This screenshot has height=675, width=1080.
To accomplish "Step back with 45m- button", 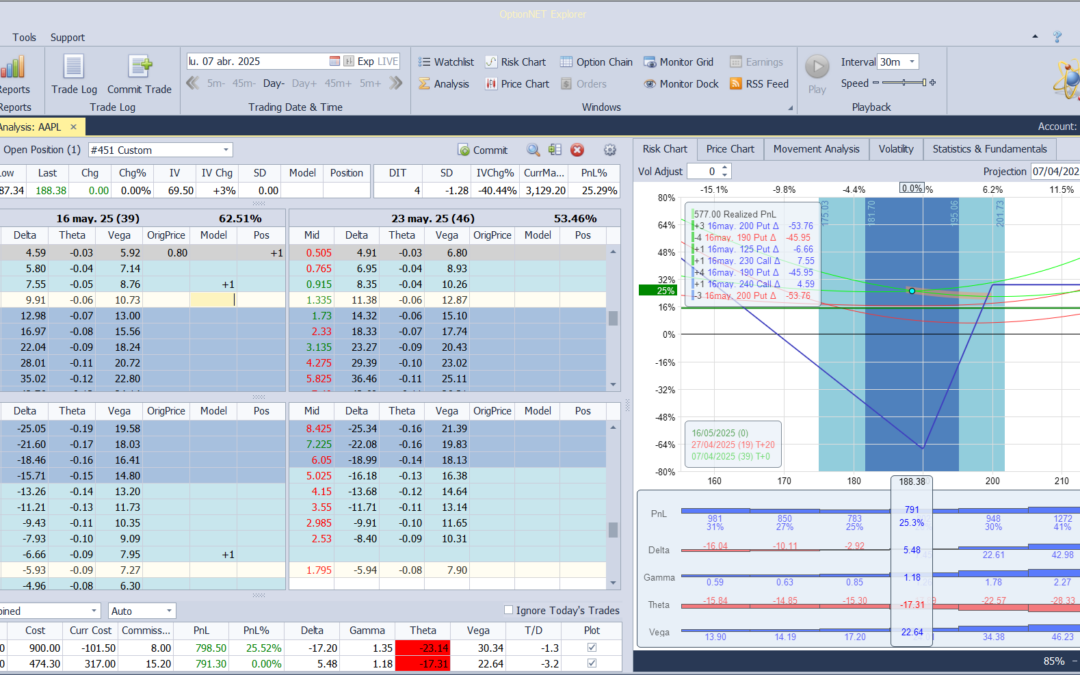I will point(244,83).
